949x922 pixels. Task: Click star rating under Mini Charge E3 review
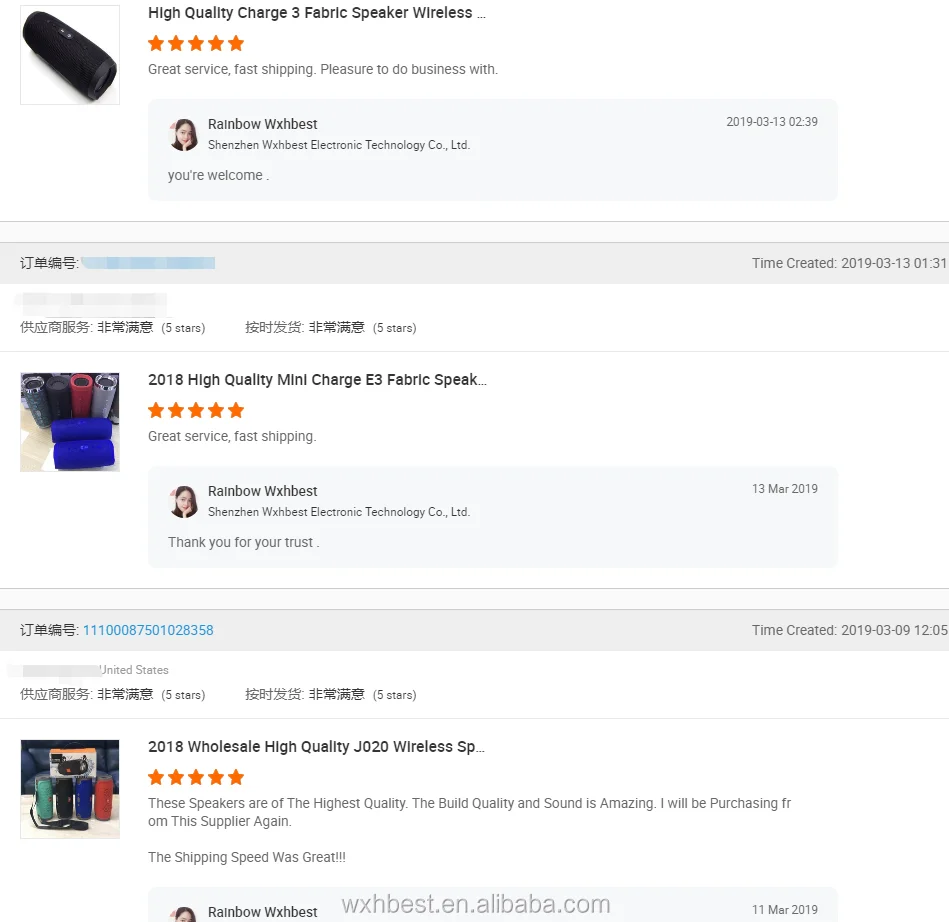coord(196,410)
